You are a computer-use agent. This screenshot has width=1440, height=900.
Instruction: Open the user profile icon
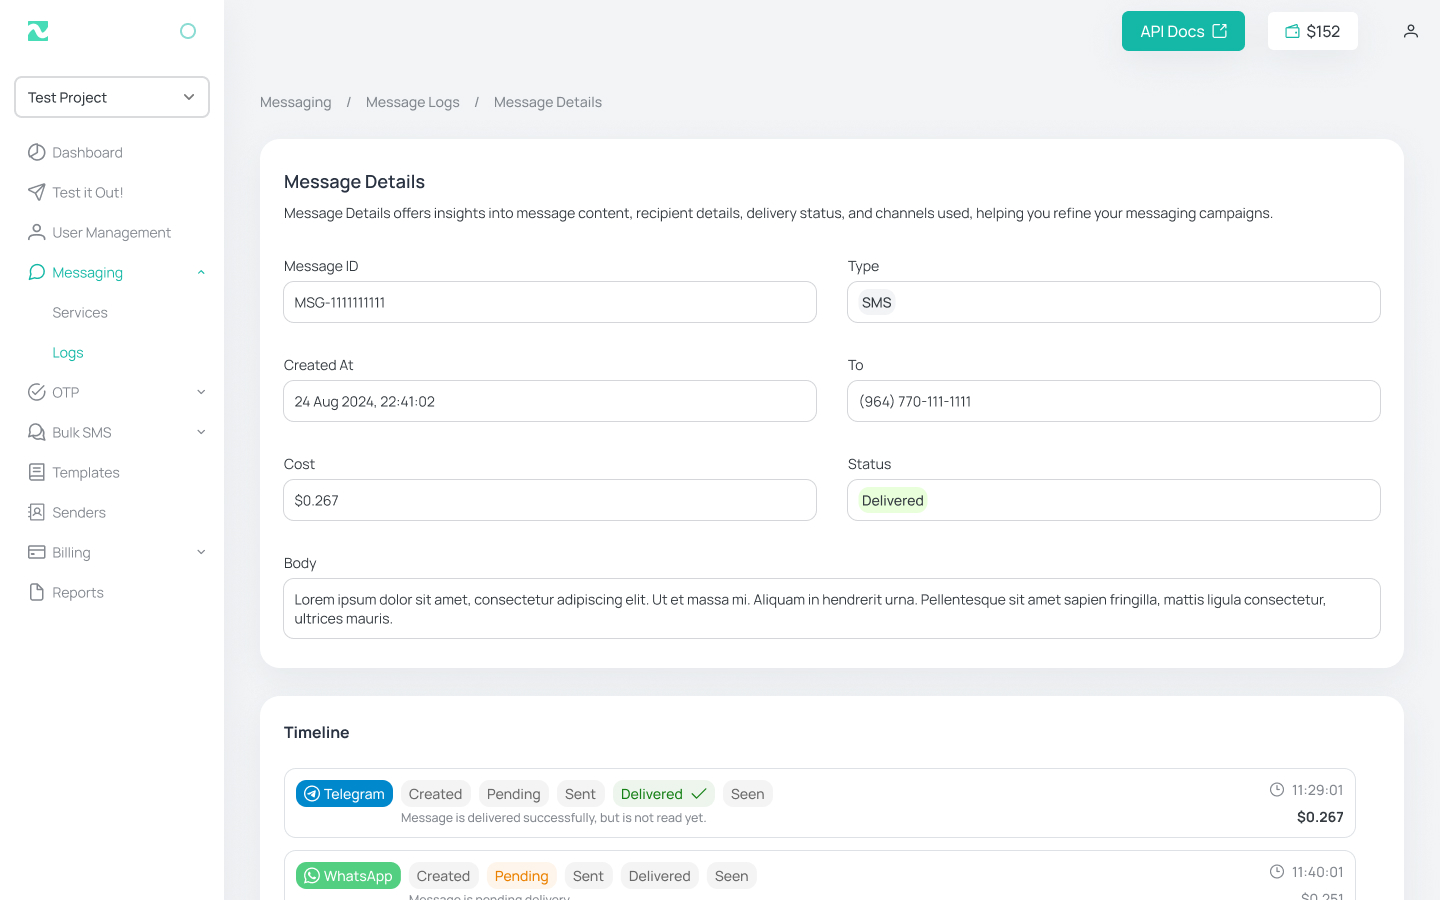pos(1411,31)
